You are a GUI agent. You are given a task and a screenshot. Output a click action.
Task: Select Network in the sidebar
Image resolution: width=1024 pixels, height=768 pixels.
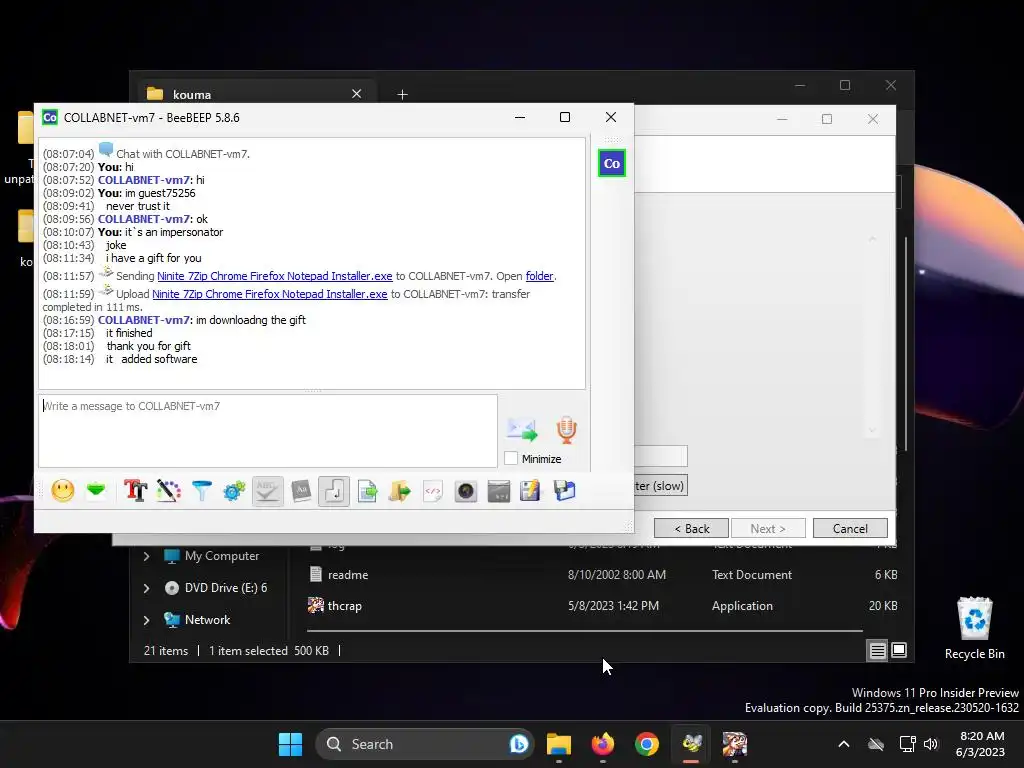207,620
